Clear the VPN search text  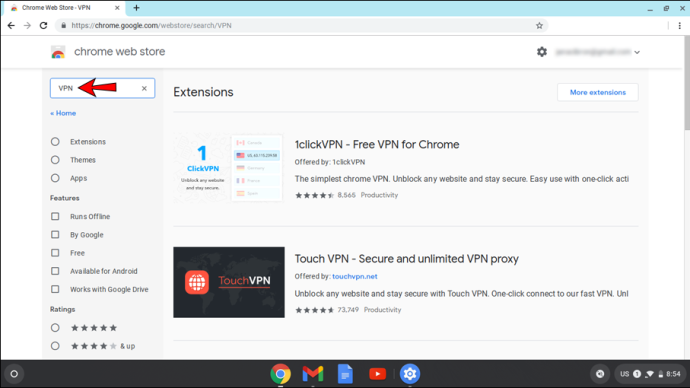[144, 88]
